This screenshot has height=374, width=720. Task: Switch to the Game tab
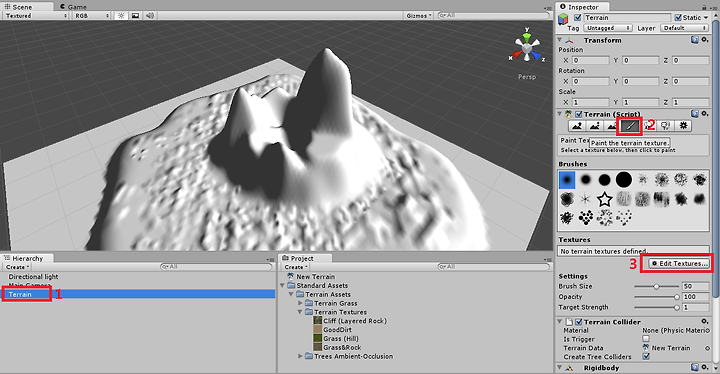click(73, 7)
